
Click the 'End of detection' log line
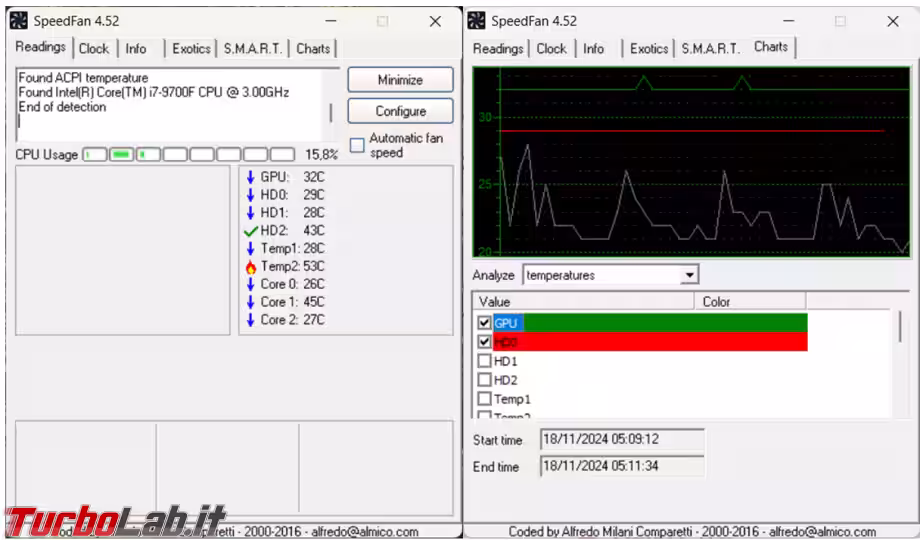pyautogui.click(x=62, y=107)
